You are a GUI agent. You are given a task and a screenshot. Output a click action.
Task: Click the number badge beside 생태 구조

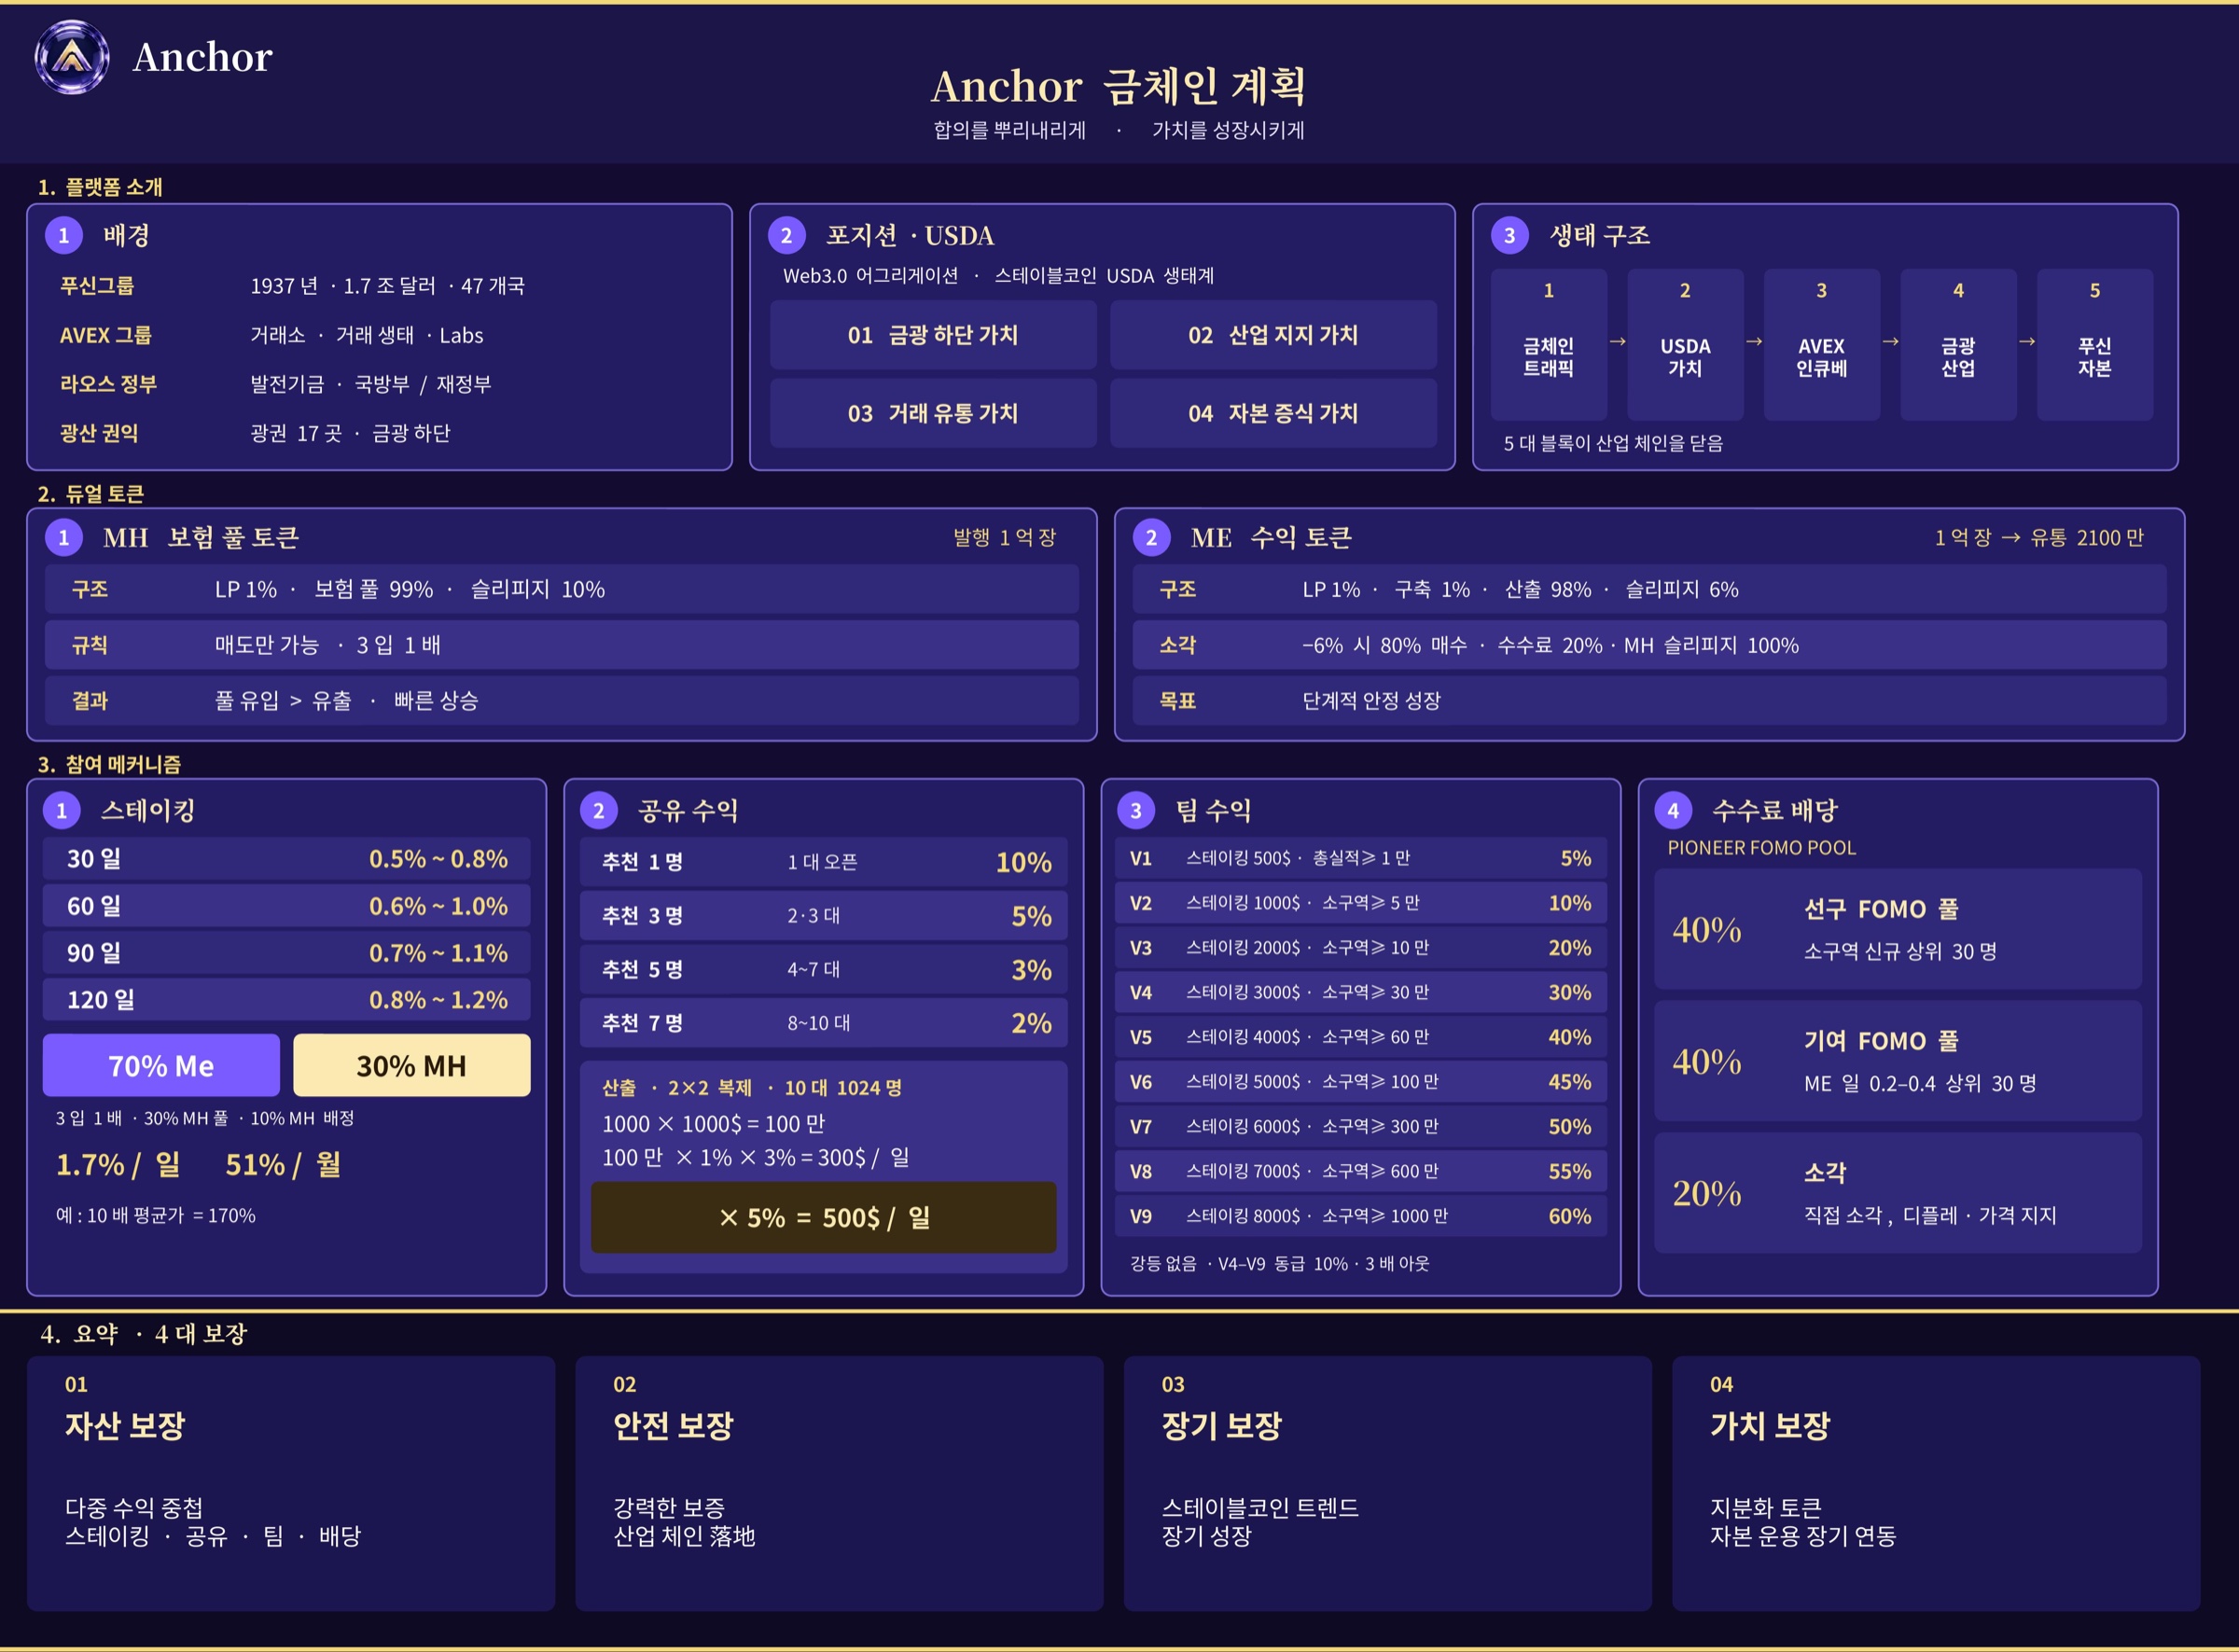click(x=1510, y=235)
